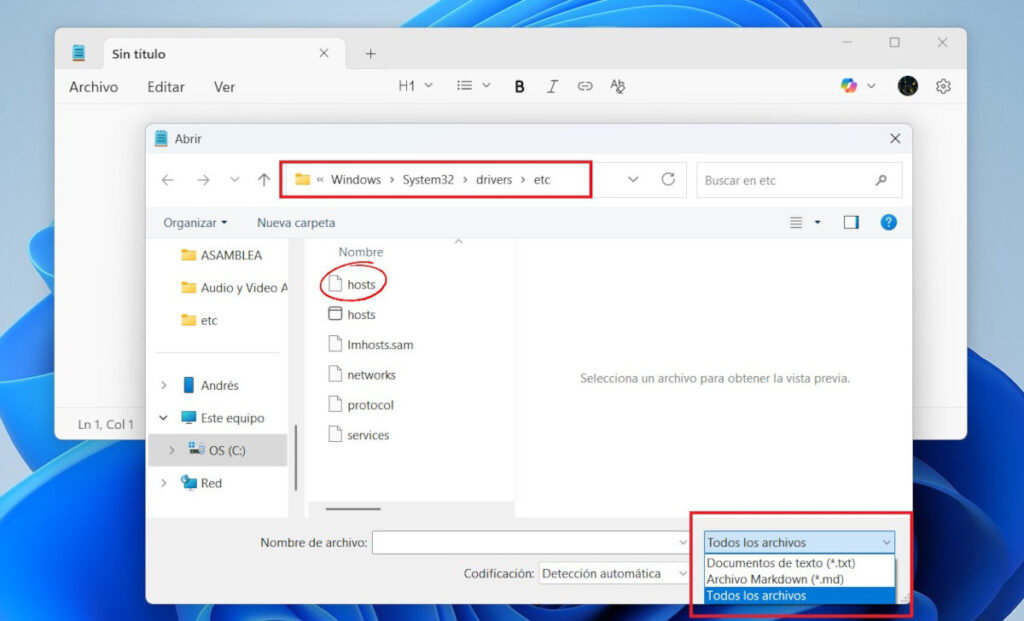Apply italic formatting
Image resolution: width=1024 pixels, height=621 pixels.
point(552,86)
